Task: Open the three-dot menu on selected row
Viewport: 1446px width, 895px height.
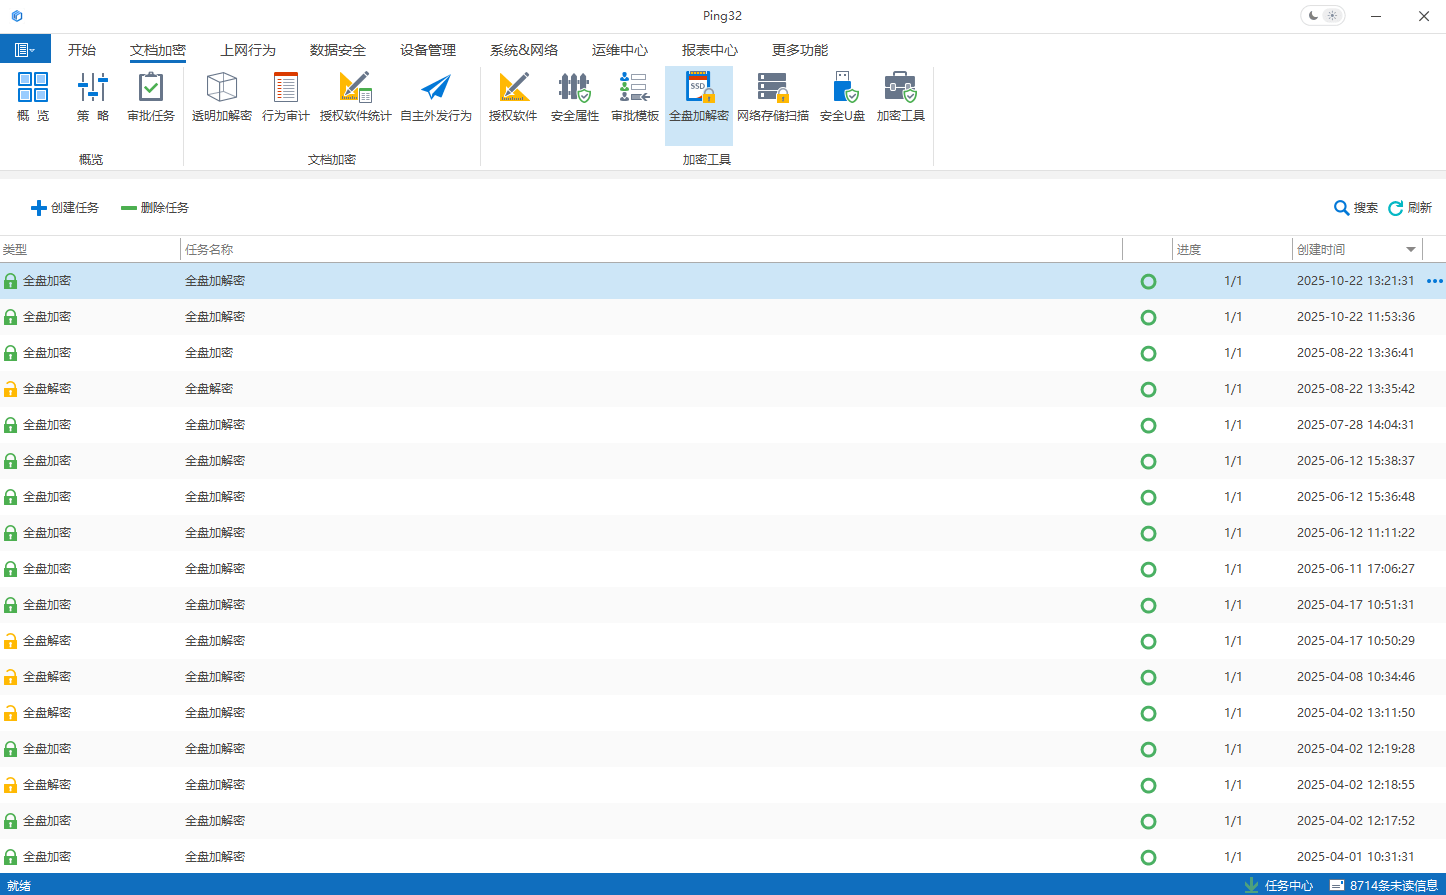Action: click(1434, 281)
